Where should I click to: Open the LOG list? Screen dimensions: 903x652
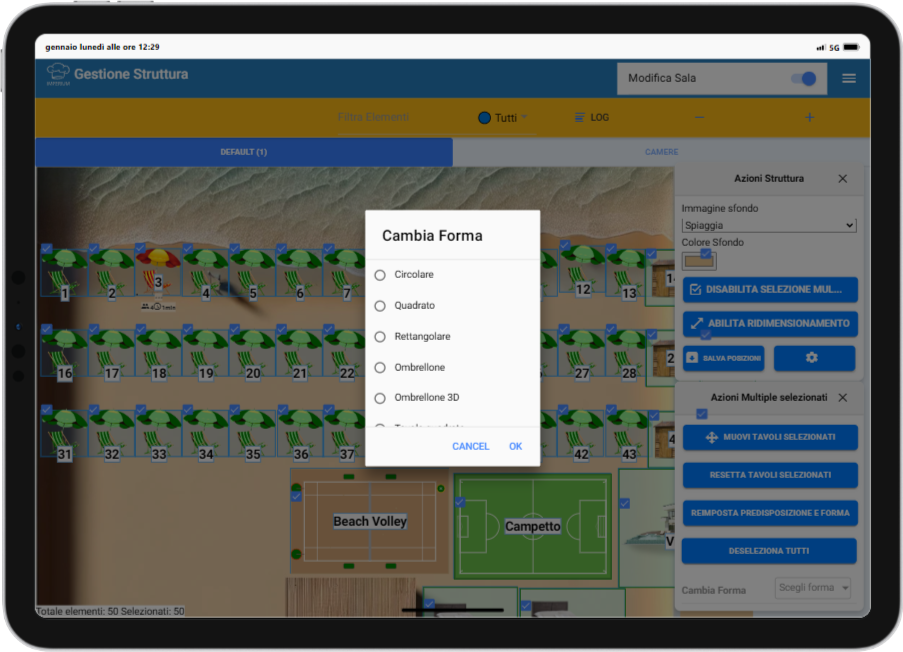pos(591,118)
